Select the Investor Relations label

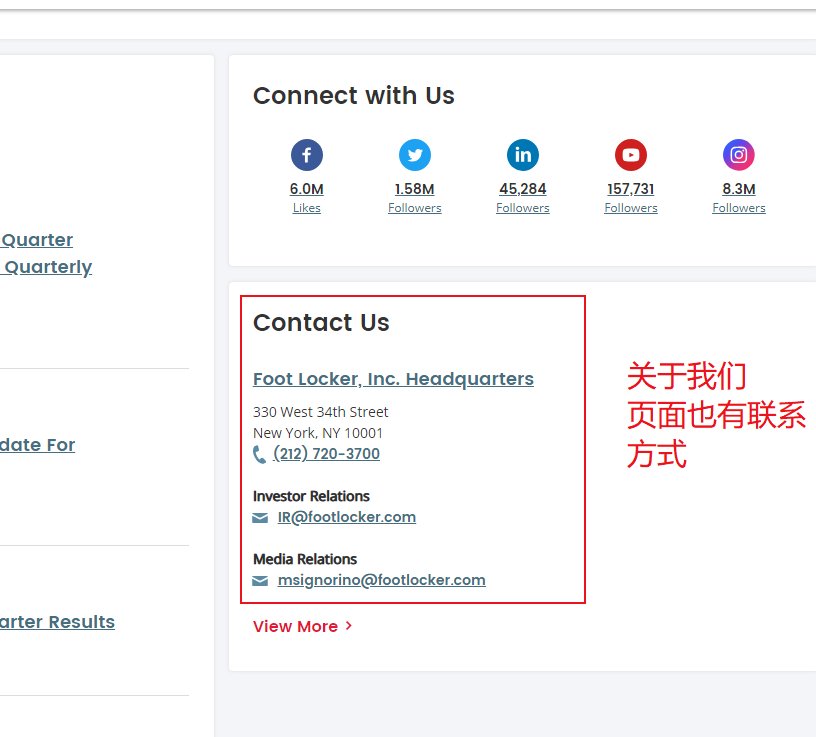click(x=311, y=497)
